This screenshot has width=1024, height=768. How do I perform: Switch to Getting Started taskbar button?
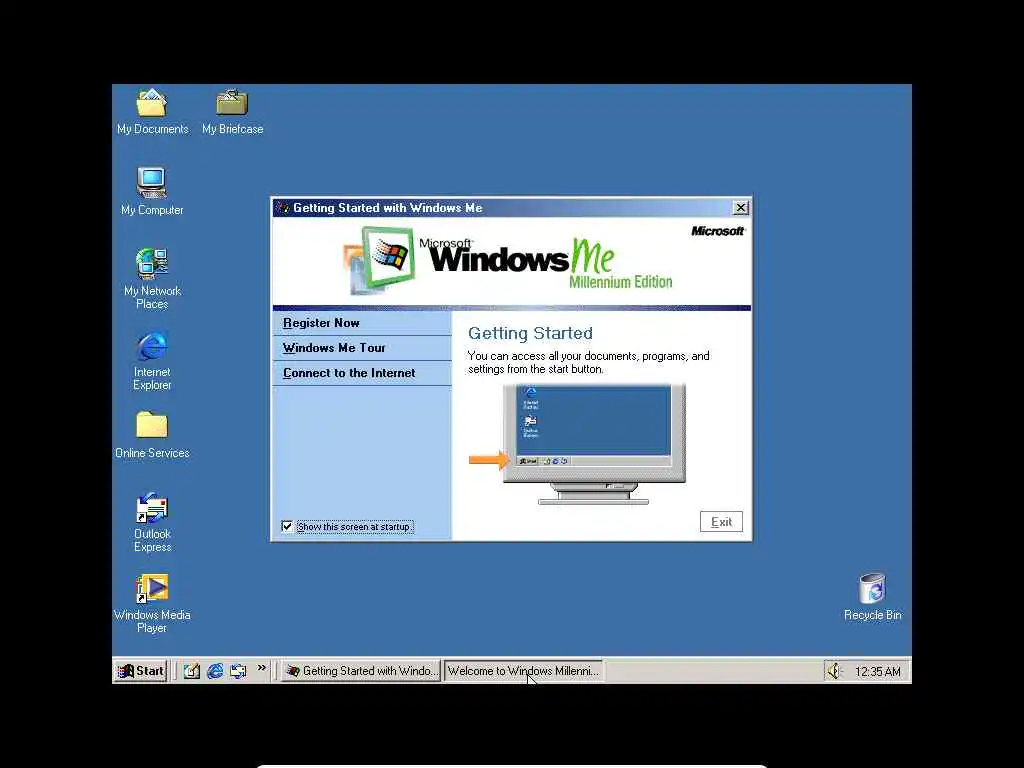(x=361, y=671)
